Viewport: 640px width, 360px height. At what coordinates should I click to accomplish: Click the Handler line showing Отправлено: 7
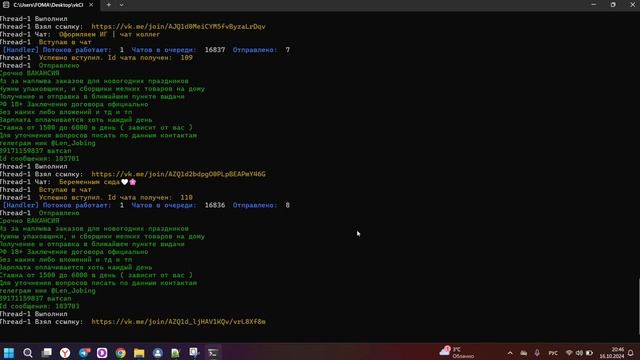pos(146,50)
